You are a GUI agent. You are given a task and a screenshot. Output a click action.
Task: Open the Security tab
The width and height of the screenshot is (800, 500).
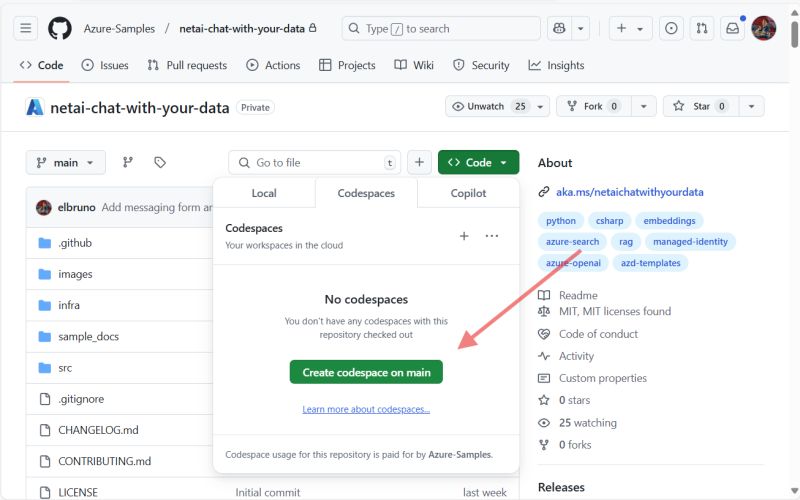pos(481,65)
